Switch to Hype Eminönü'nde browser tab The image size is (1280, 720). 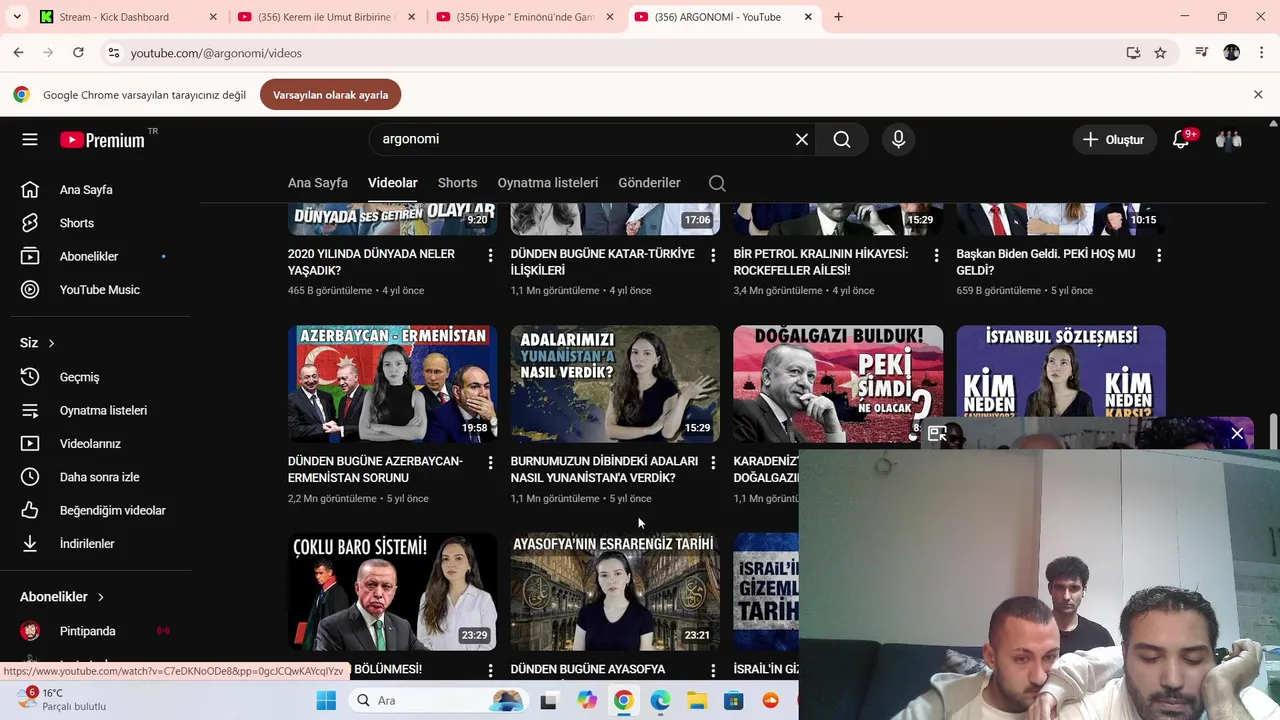(524, 17)
